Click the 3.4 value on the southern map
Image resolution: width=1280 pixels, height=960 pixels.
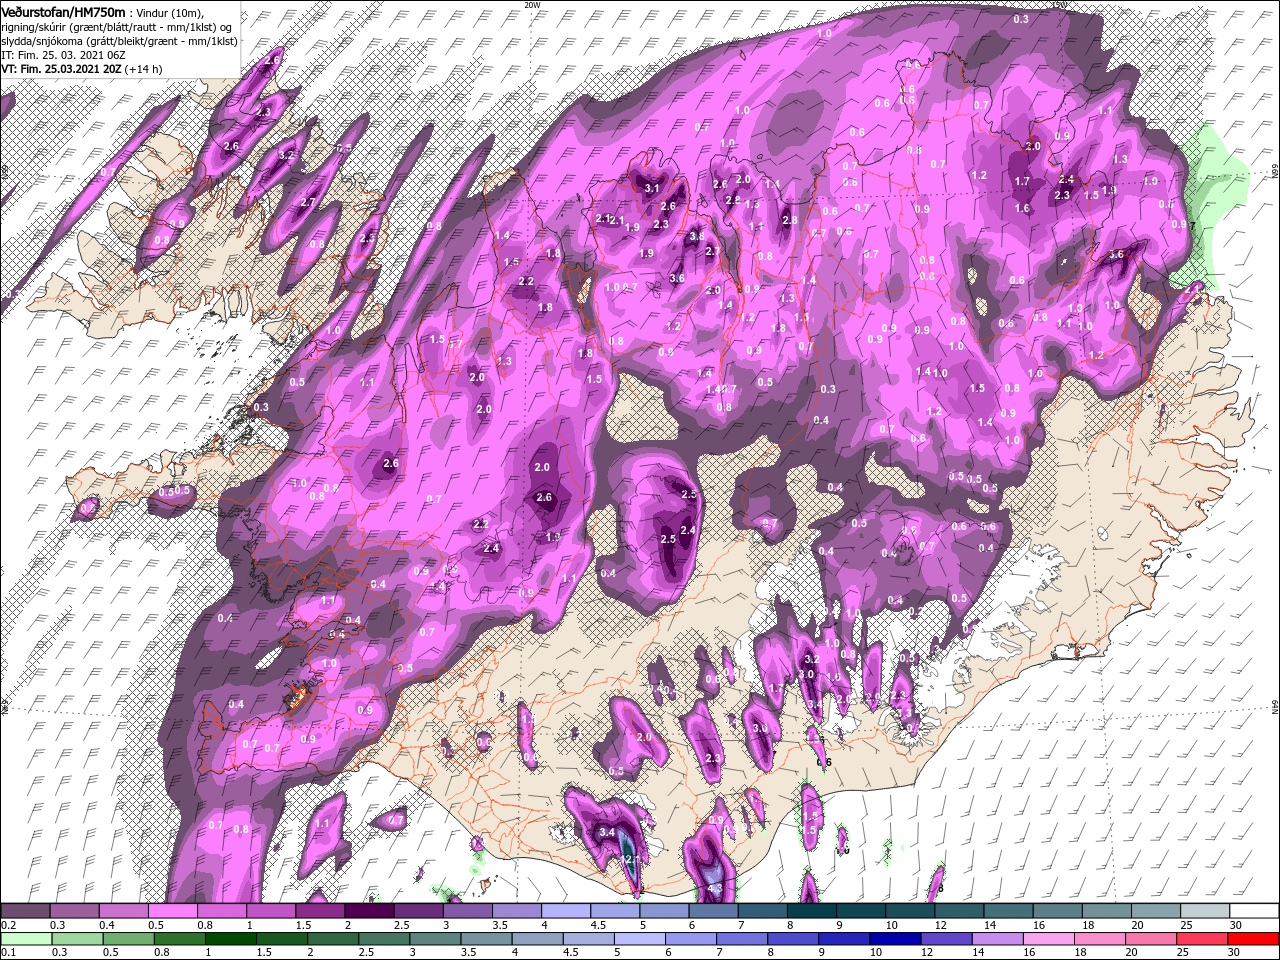click(606, 832)
